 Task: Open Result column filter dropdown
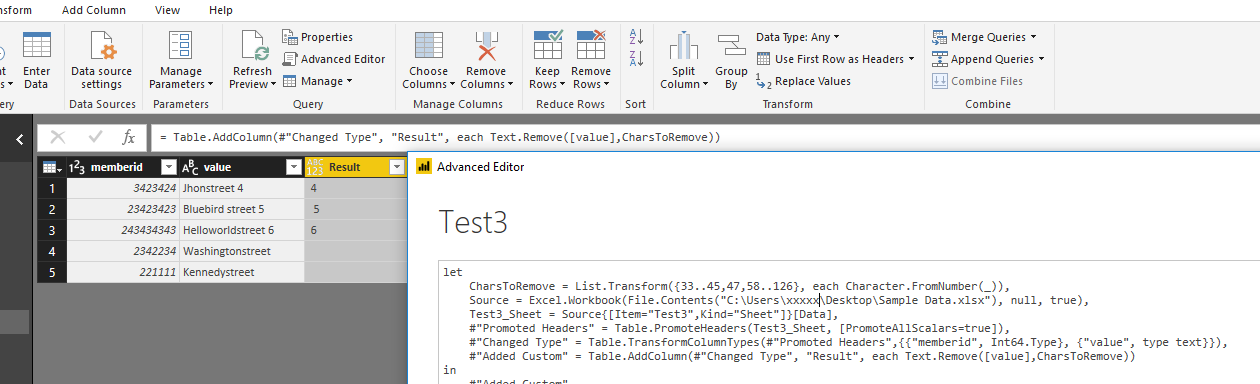click(x=397, y=167)
